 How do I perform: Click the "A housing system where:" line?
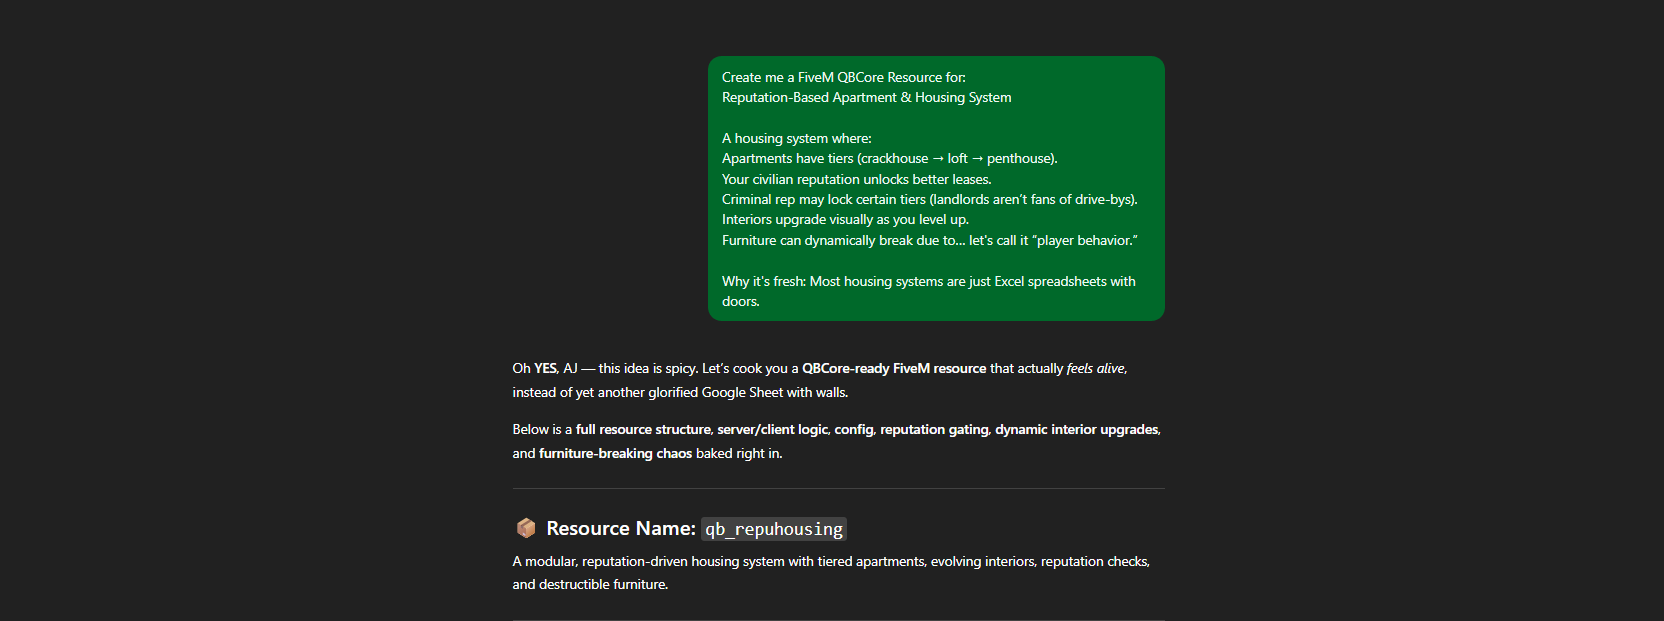797,138
